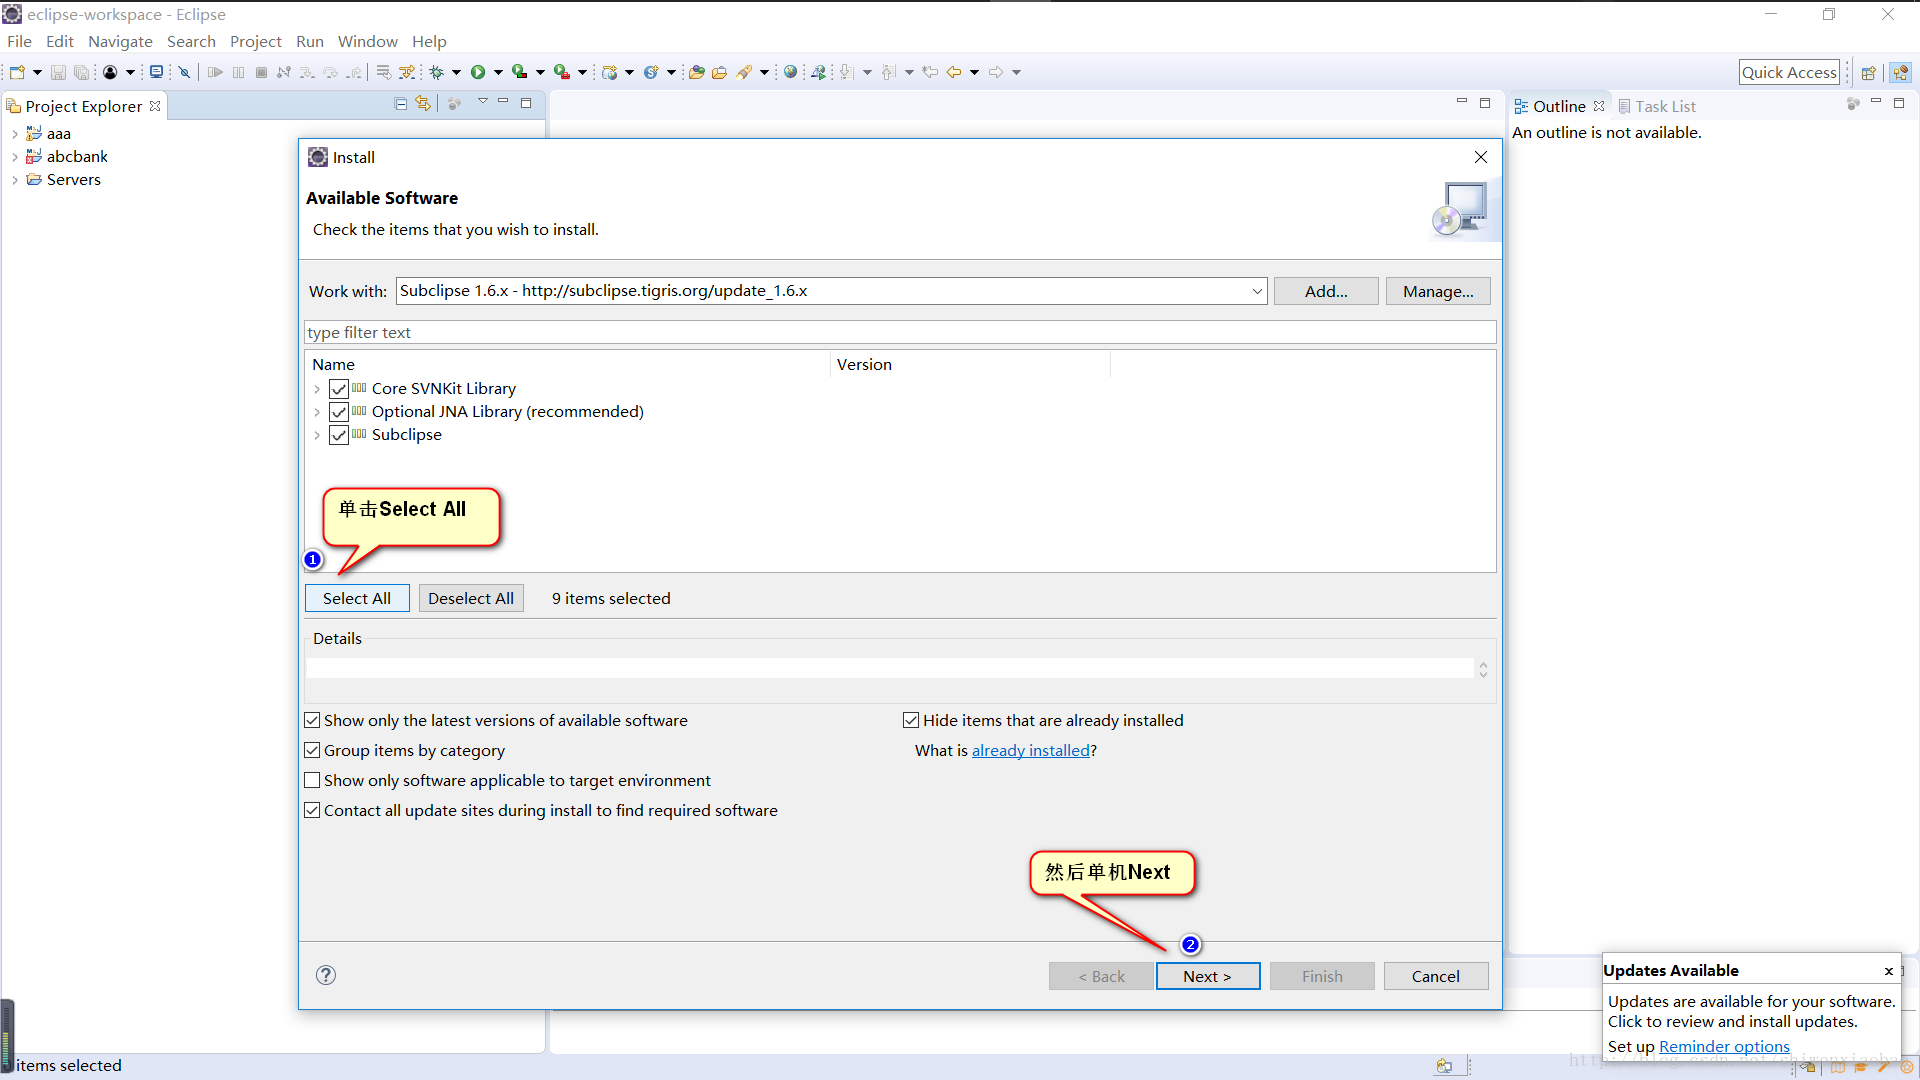Expand the Servers folder
The height and width of the screenshot is (1080, 1920).
[14, 180]
